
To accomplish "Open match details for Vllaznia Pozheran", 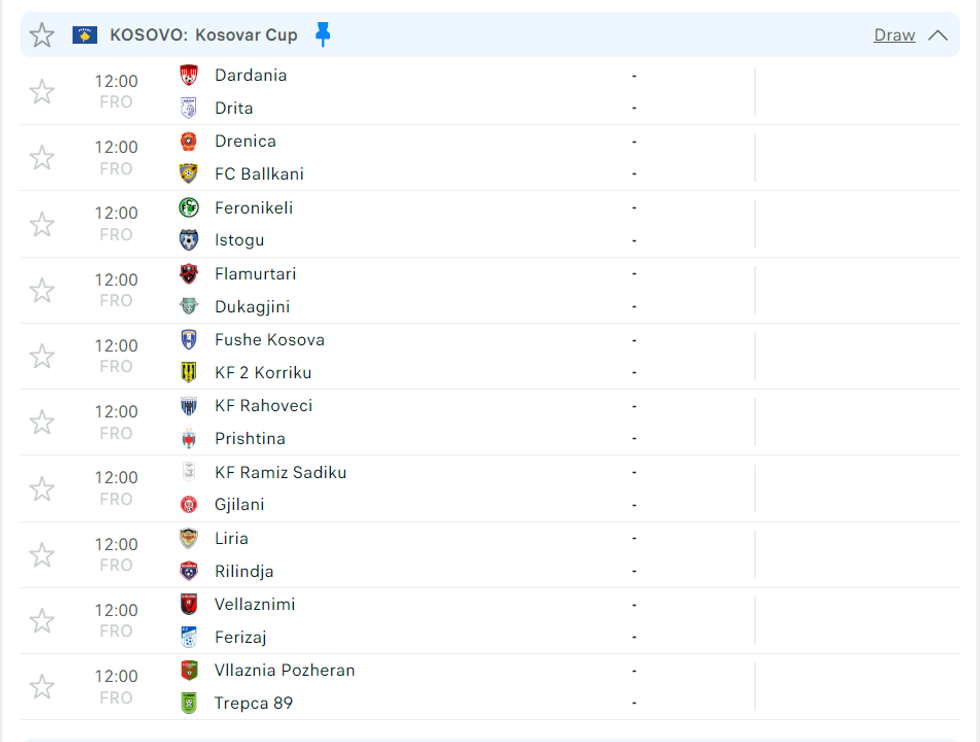I will 284,670.
